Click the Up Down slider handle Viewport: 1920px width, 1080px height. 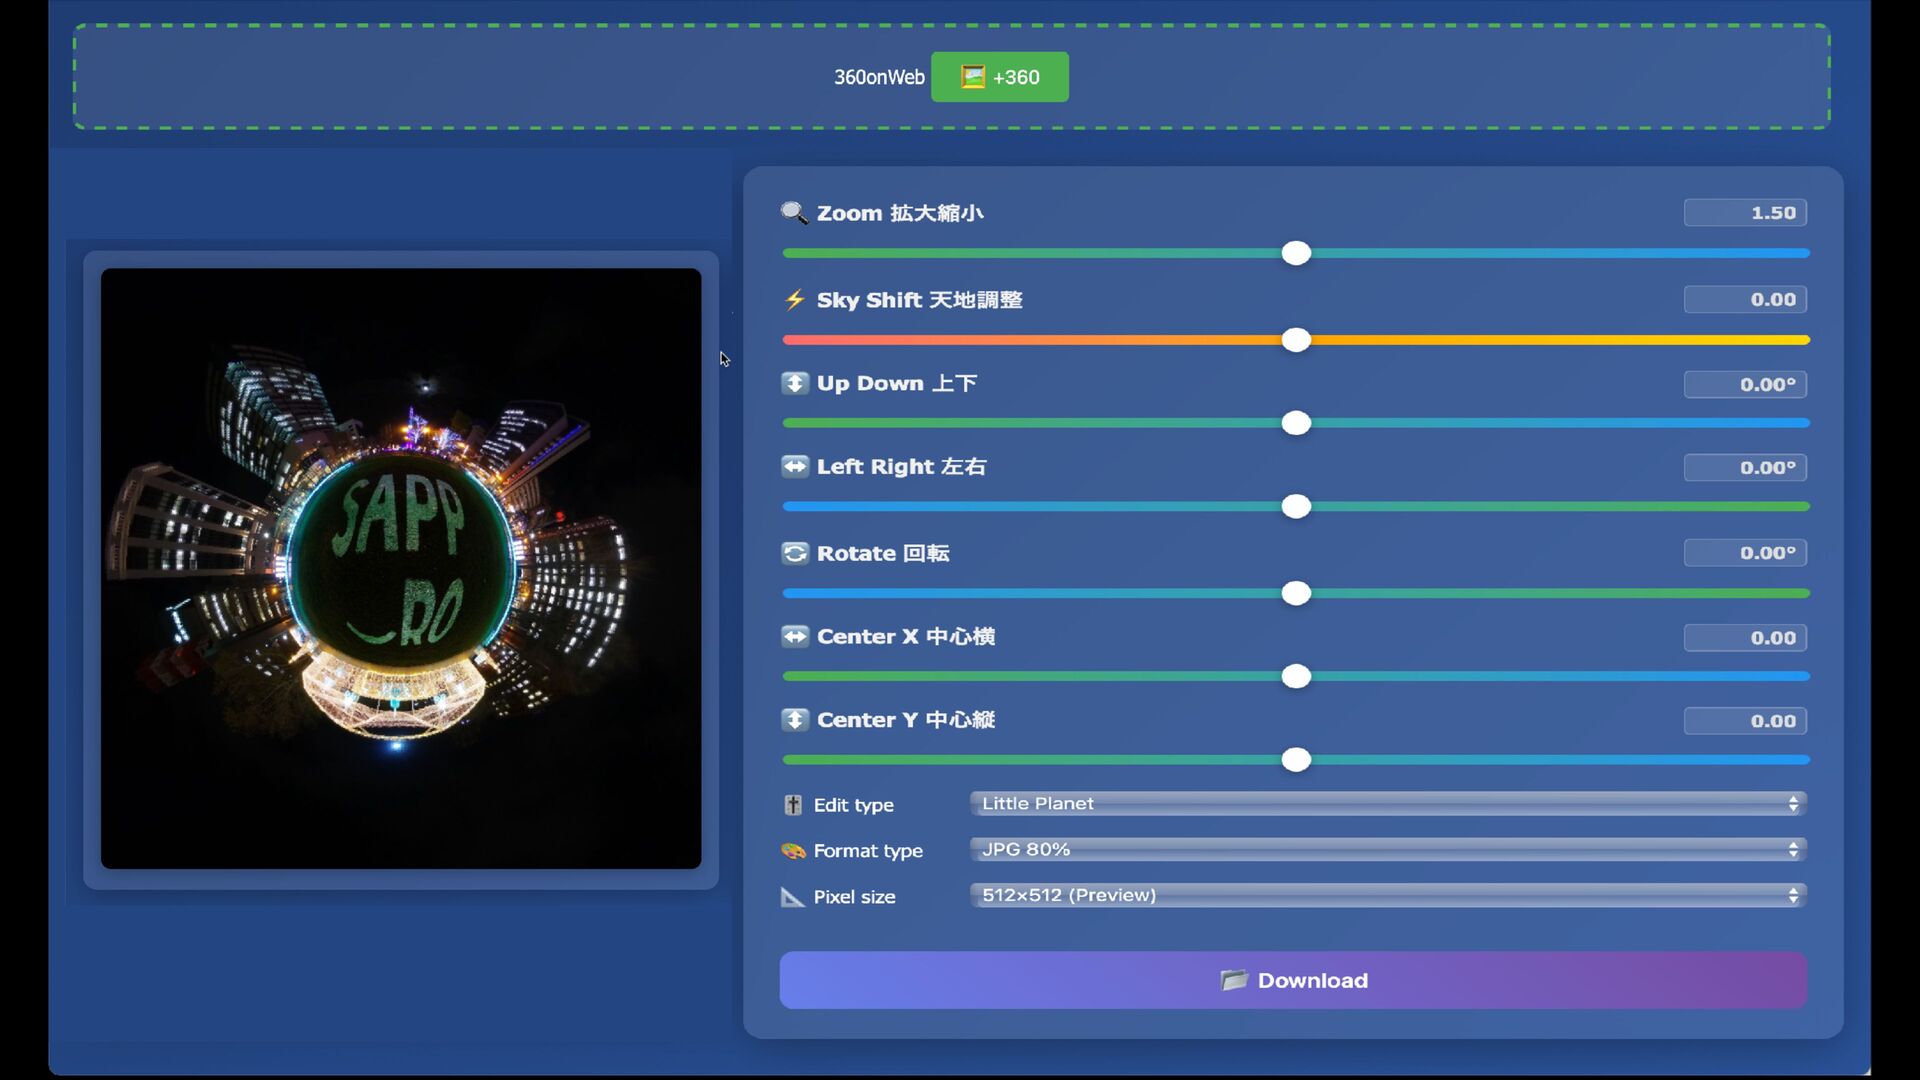1296,423
